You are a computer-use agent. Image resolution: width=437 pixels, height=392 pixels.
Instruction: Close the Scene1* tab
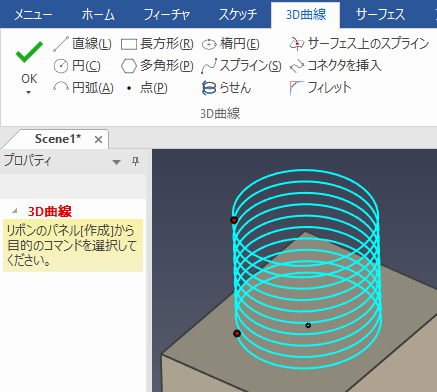(x=98, y=140)
